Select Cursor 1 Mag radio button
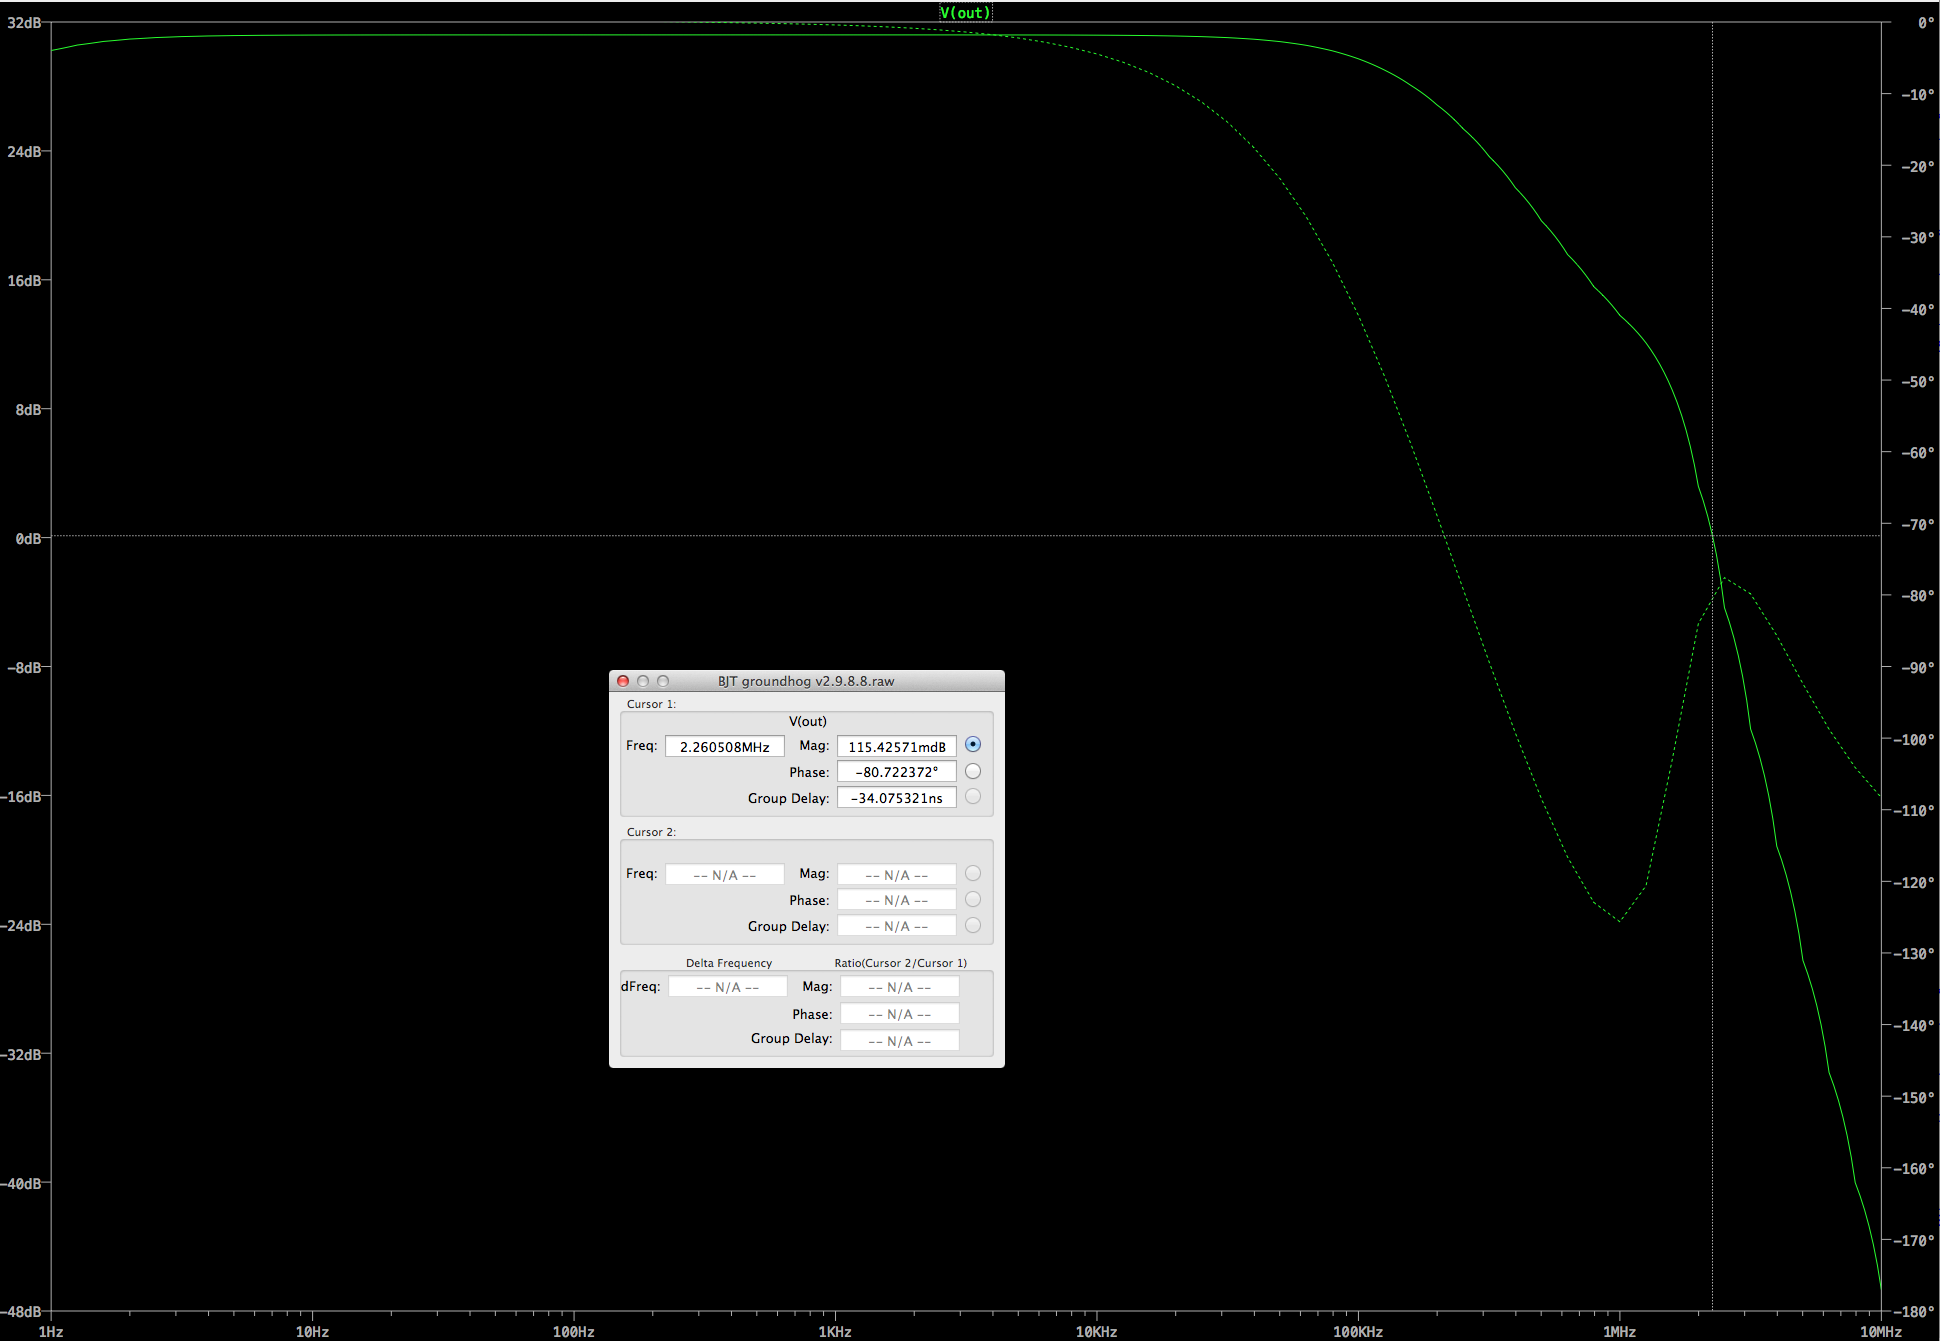The height and width of the screenshot is (1341, 1940). tap(973, 745)
